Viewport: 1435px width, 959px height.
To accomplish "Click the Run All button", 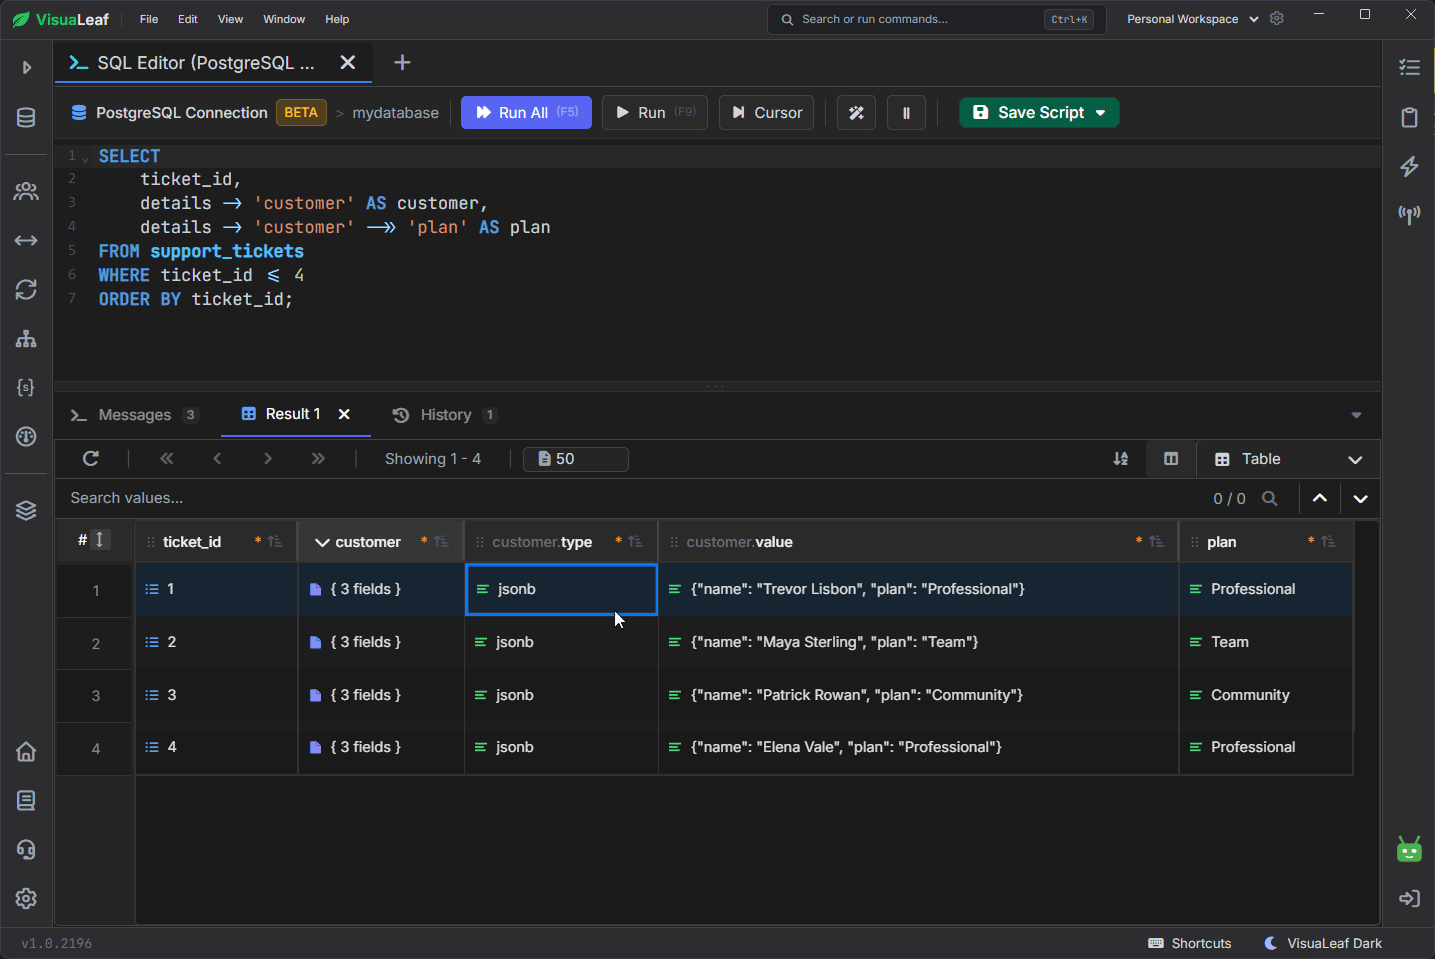I will tap(526, 113).
